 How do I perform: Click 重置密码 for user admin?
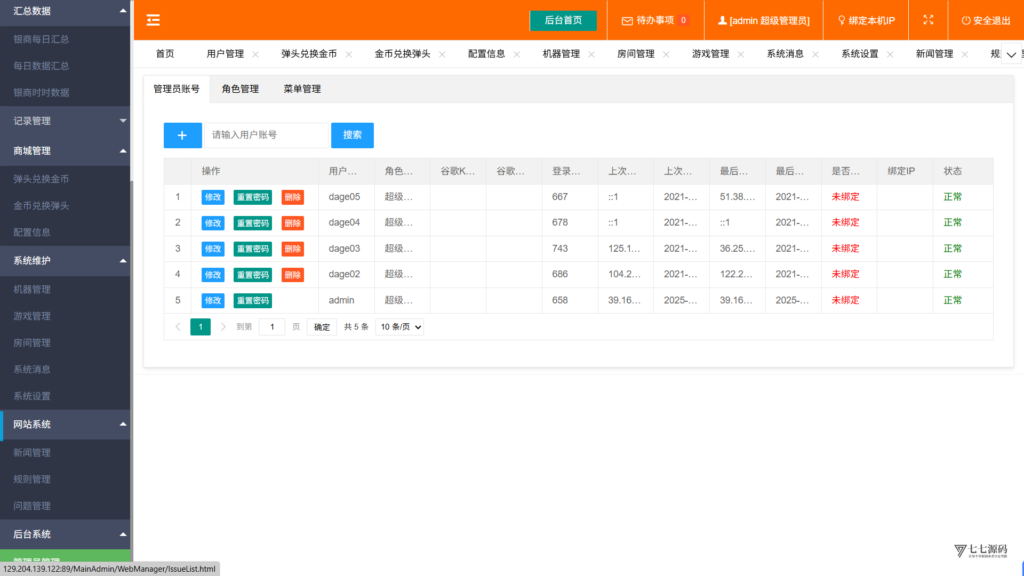[253, 300]
